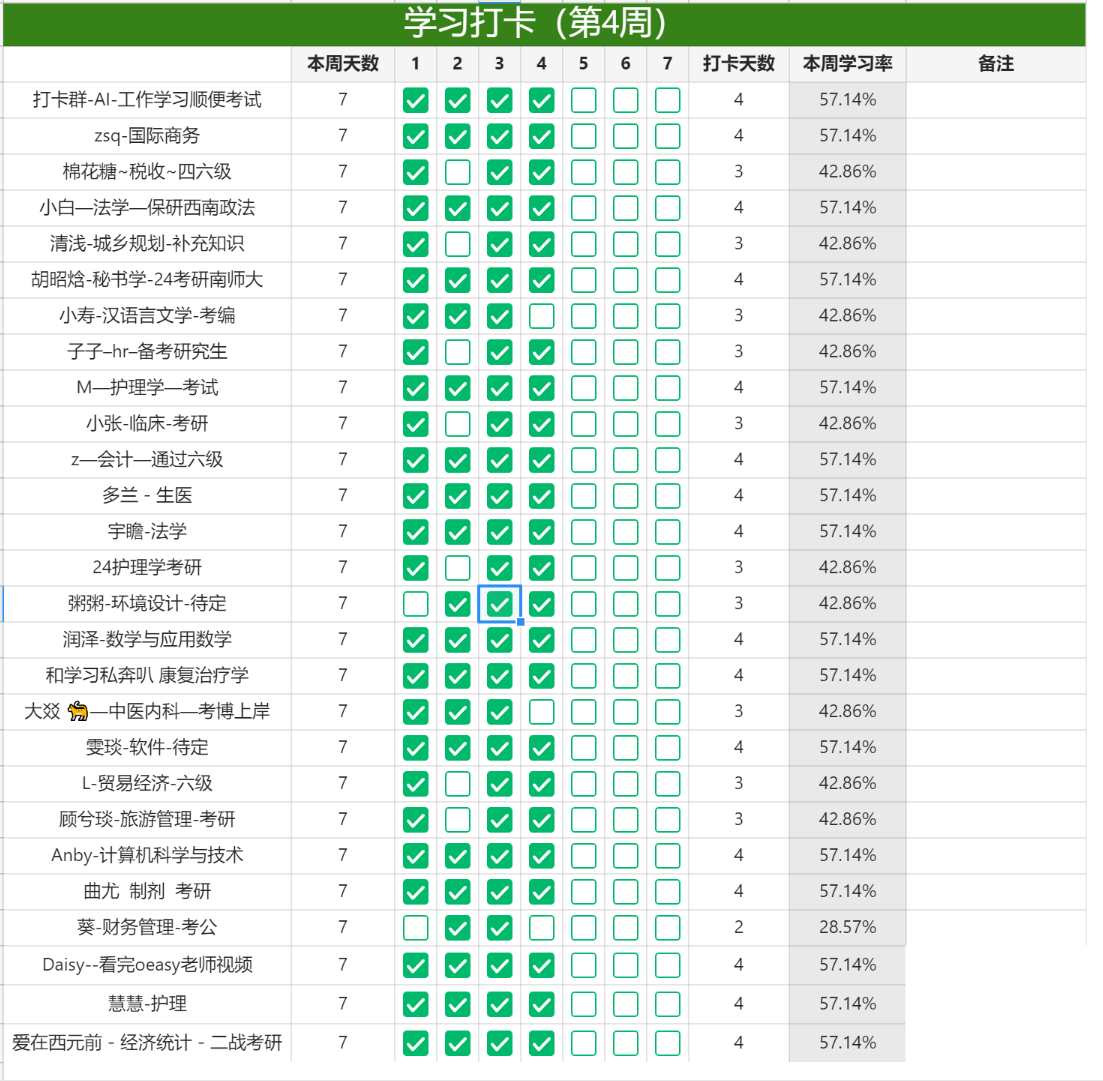
Task: Click the 28.57% rate cell
Action: 846,927
